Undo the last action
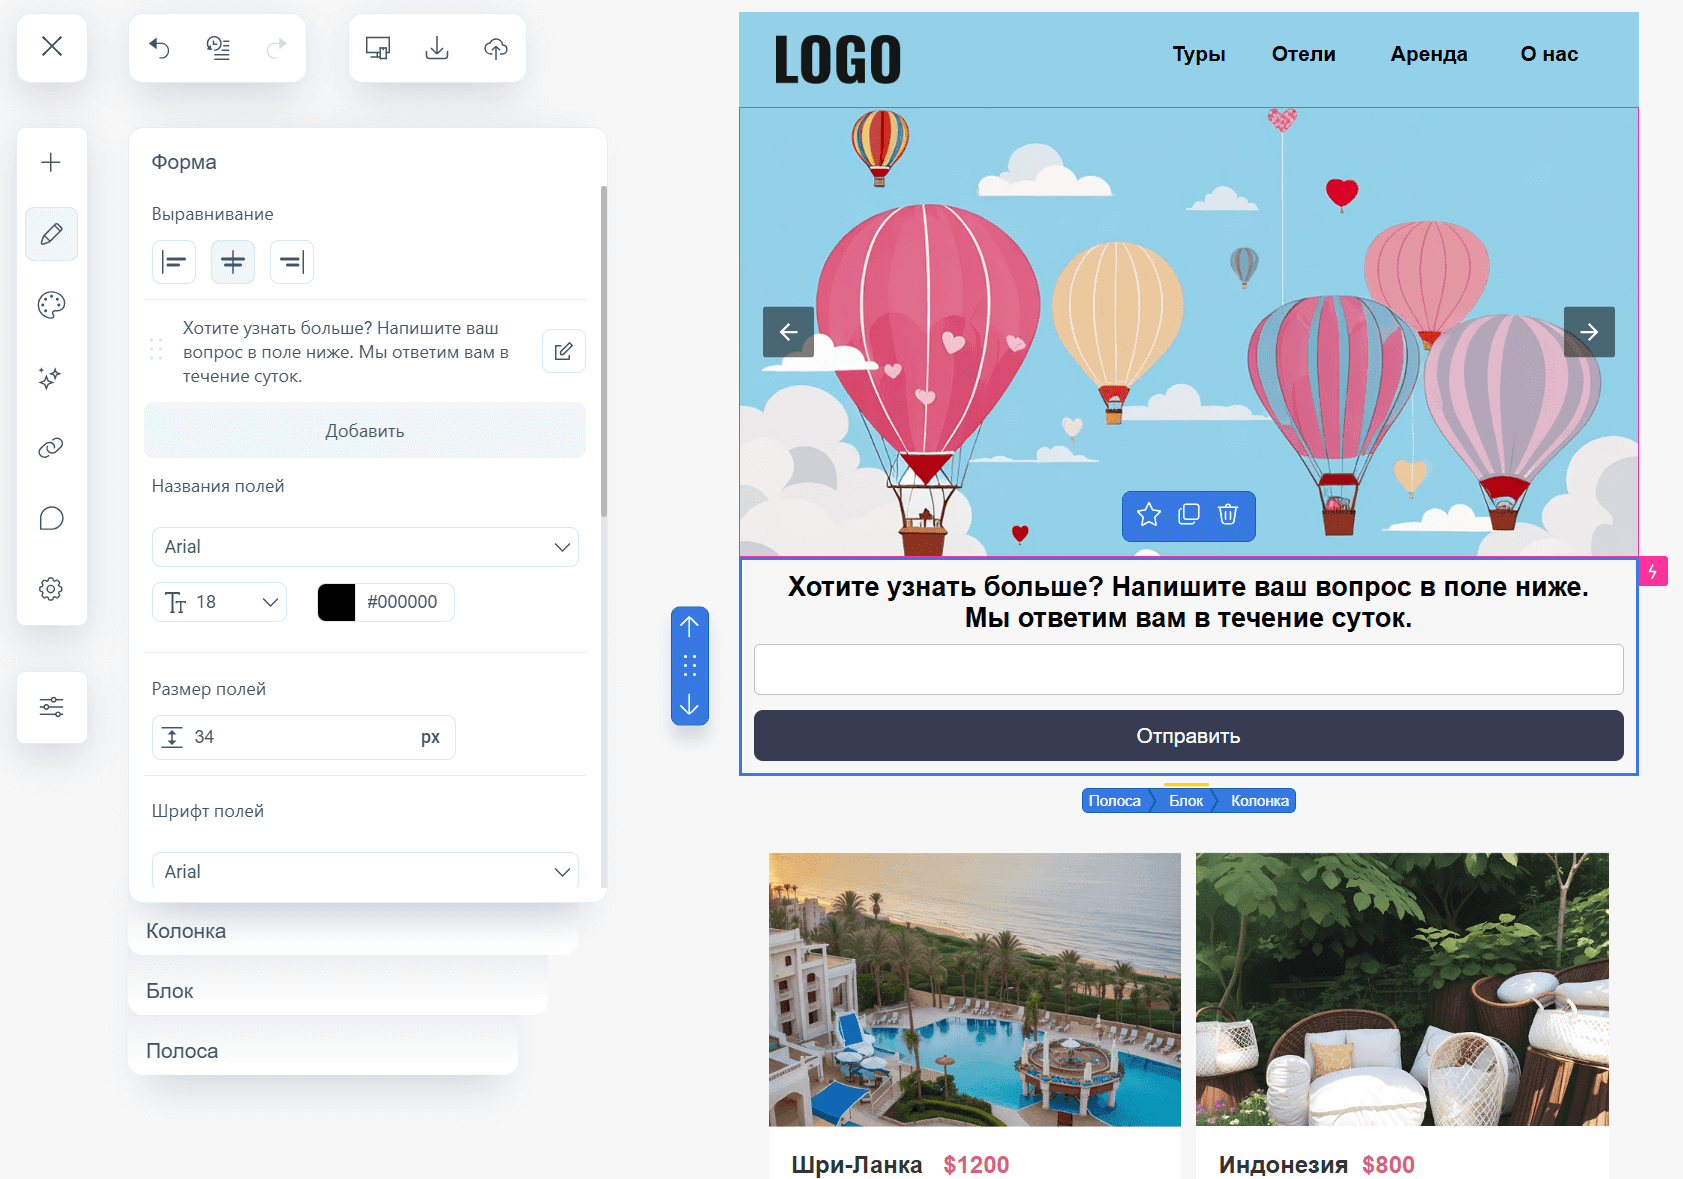1683x1179 pixels. point(160,47)
